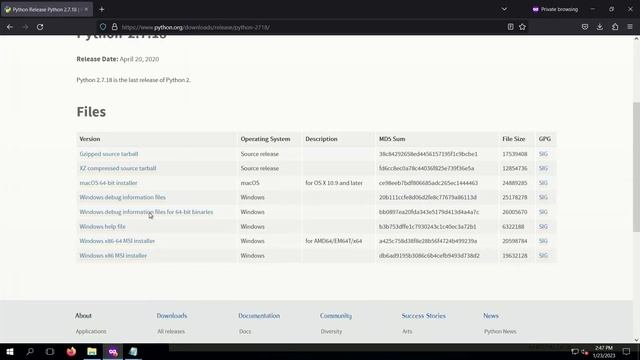
Task: Open Arts link under Success Stories
Action: tap(407, 331)
